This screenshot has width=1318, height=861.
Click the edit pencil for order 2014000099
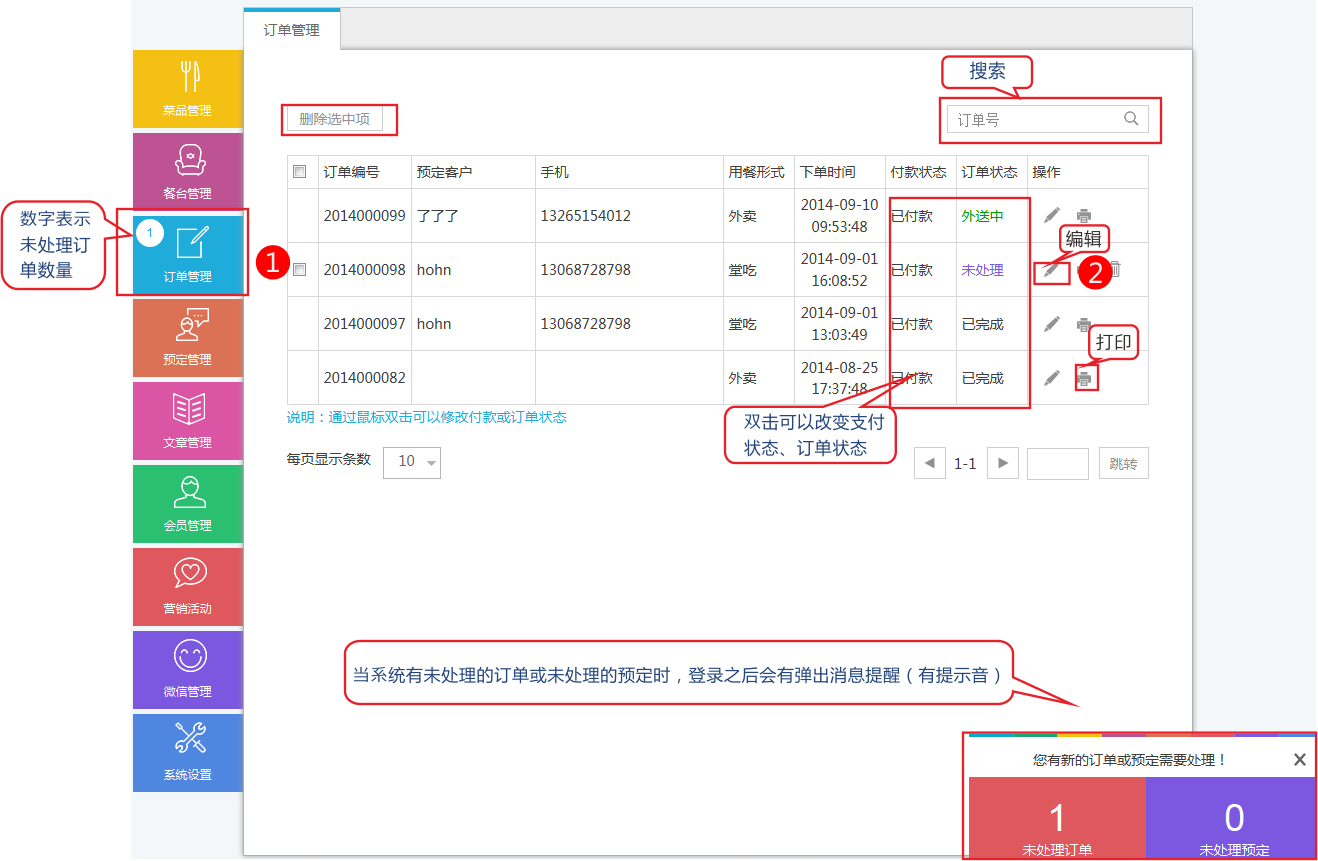point(1051,215)
